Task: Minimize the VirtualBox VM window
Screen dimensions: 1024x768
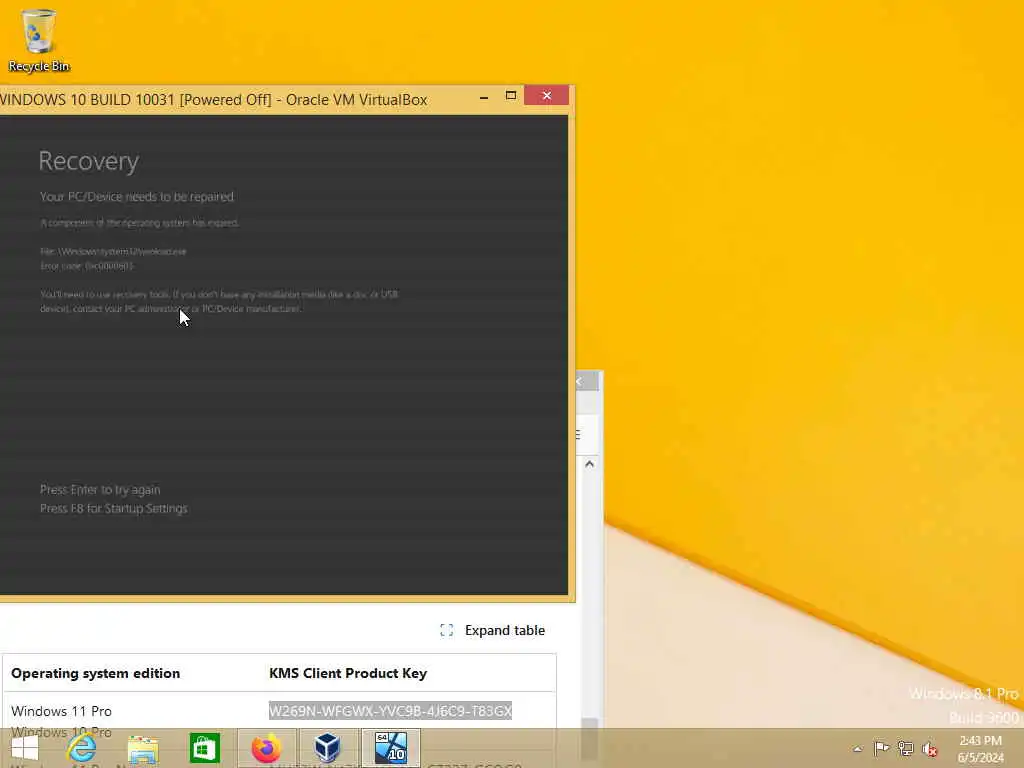Action: point(484,97)
